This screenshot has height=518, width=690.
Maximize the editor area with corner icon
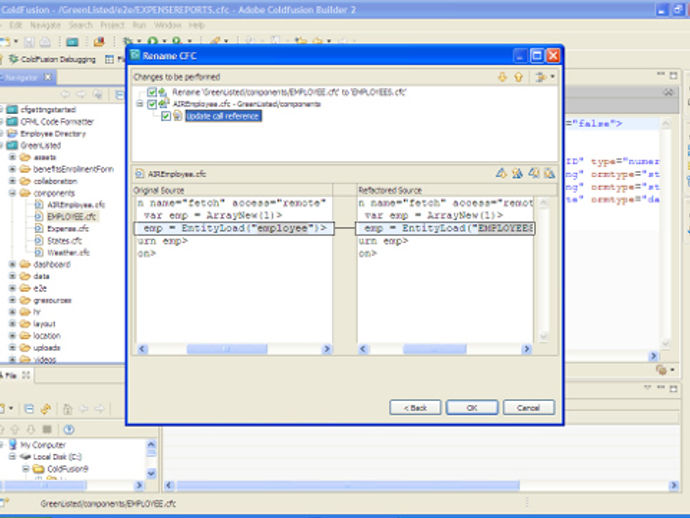click(673, 76)
